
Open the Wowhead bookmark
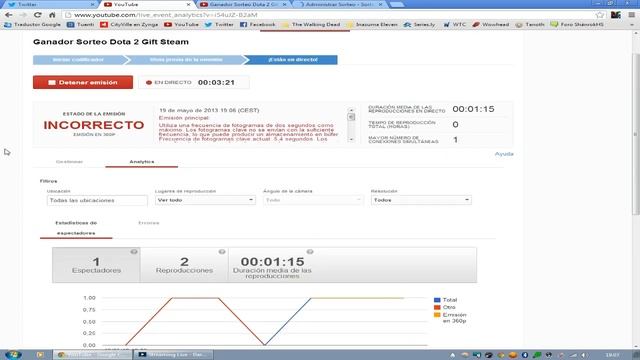(x=491, y=24)
